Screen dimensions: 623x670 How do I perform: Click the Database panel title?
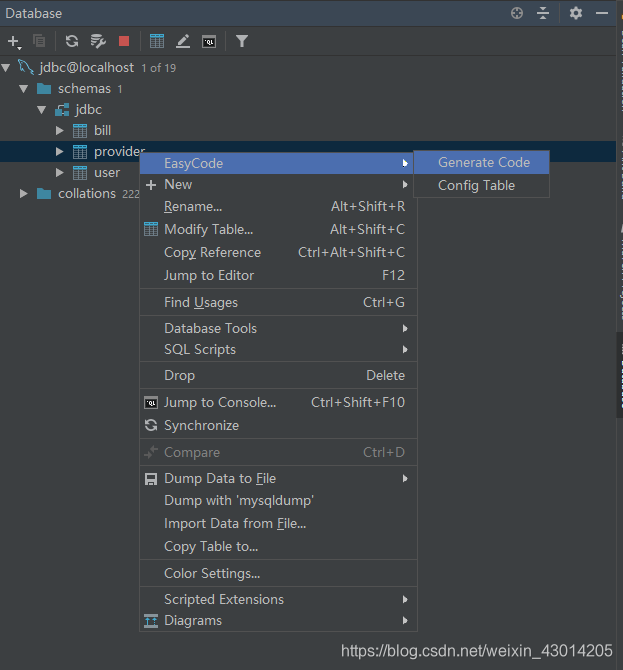(33, 13)
